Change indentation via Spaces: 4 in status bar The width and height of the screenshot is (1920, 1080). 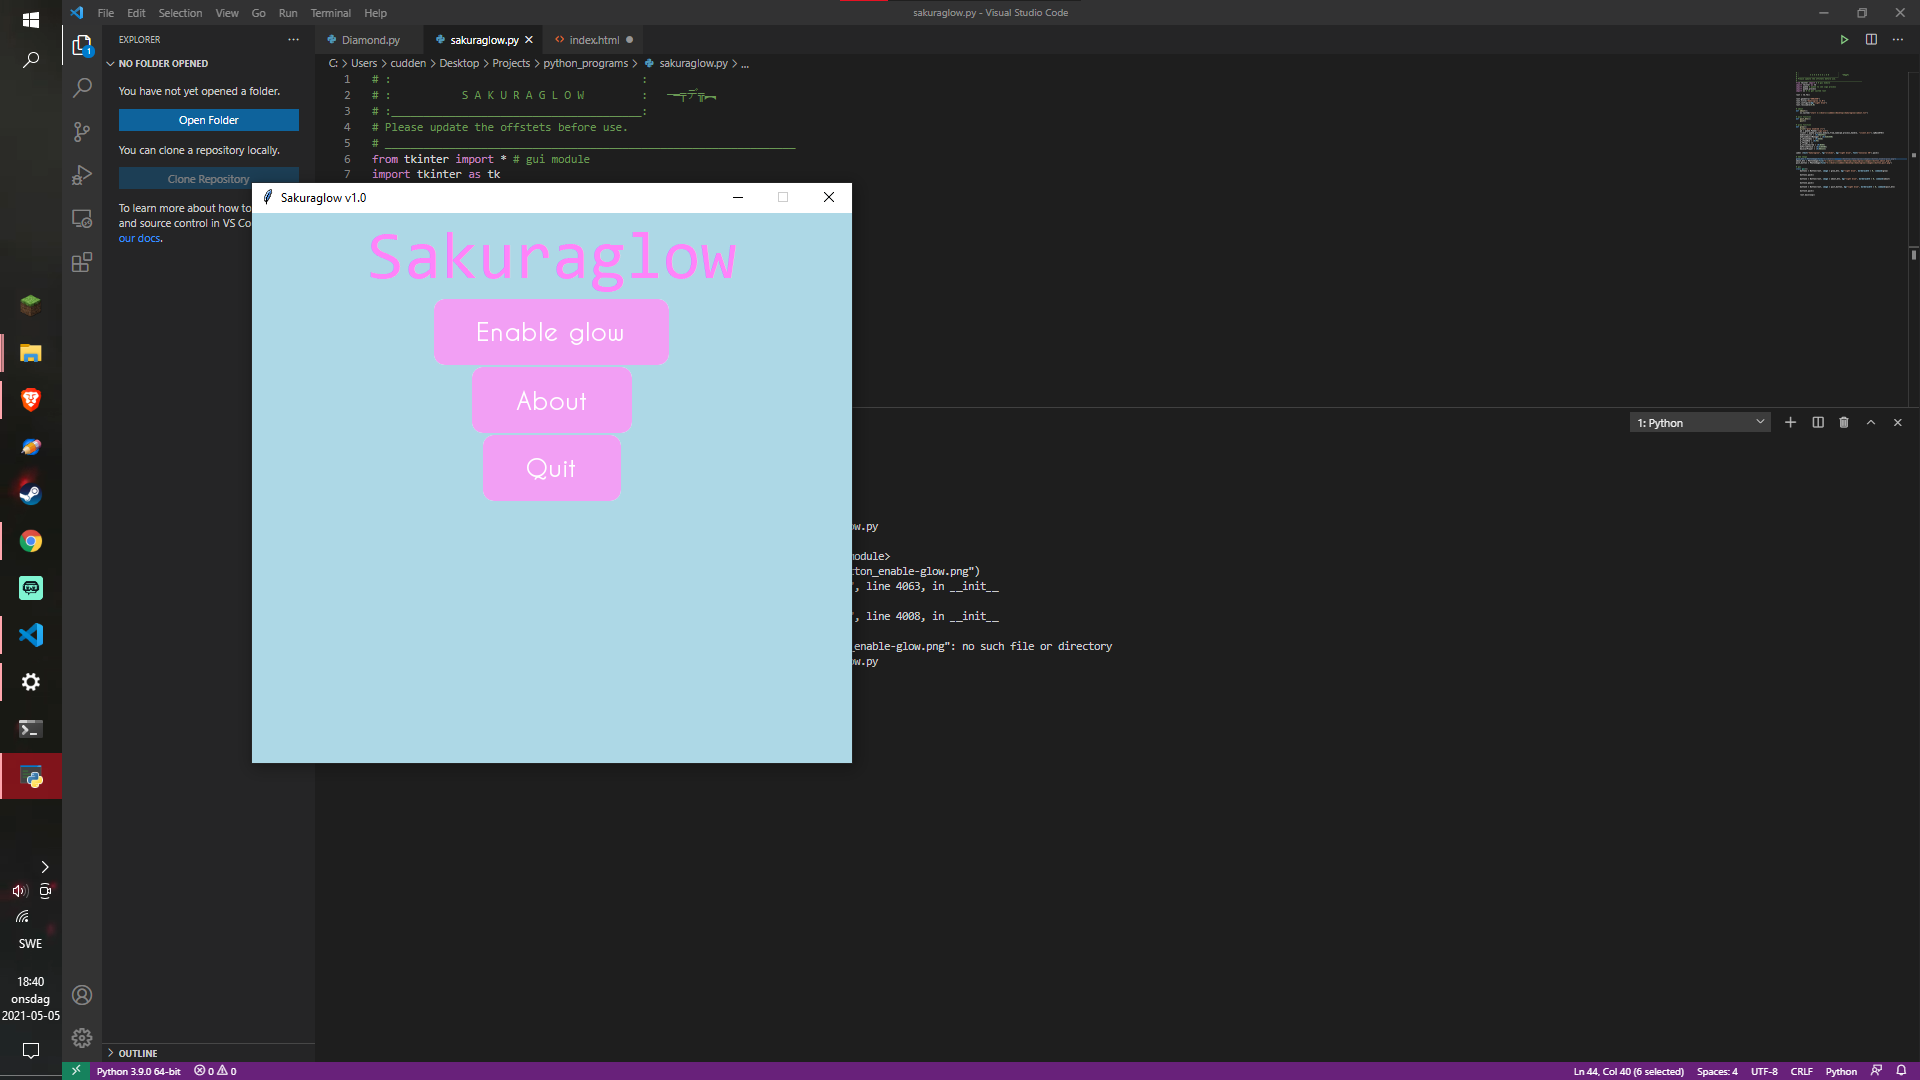point(1717,1071)
